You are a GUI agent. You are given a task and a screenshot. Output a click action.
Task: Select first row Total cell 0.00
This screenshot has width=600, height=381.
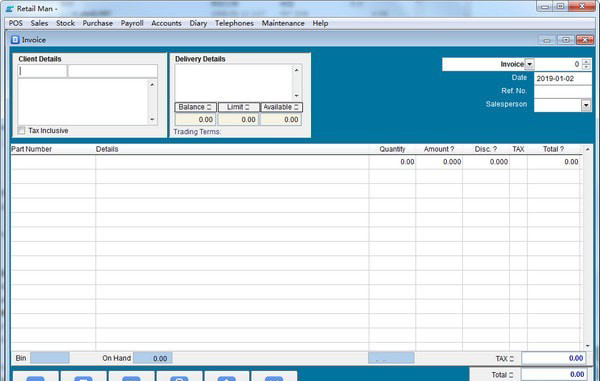pos(554,162)
